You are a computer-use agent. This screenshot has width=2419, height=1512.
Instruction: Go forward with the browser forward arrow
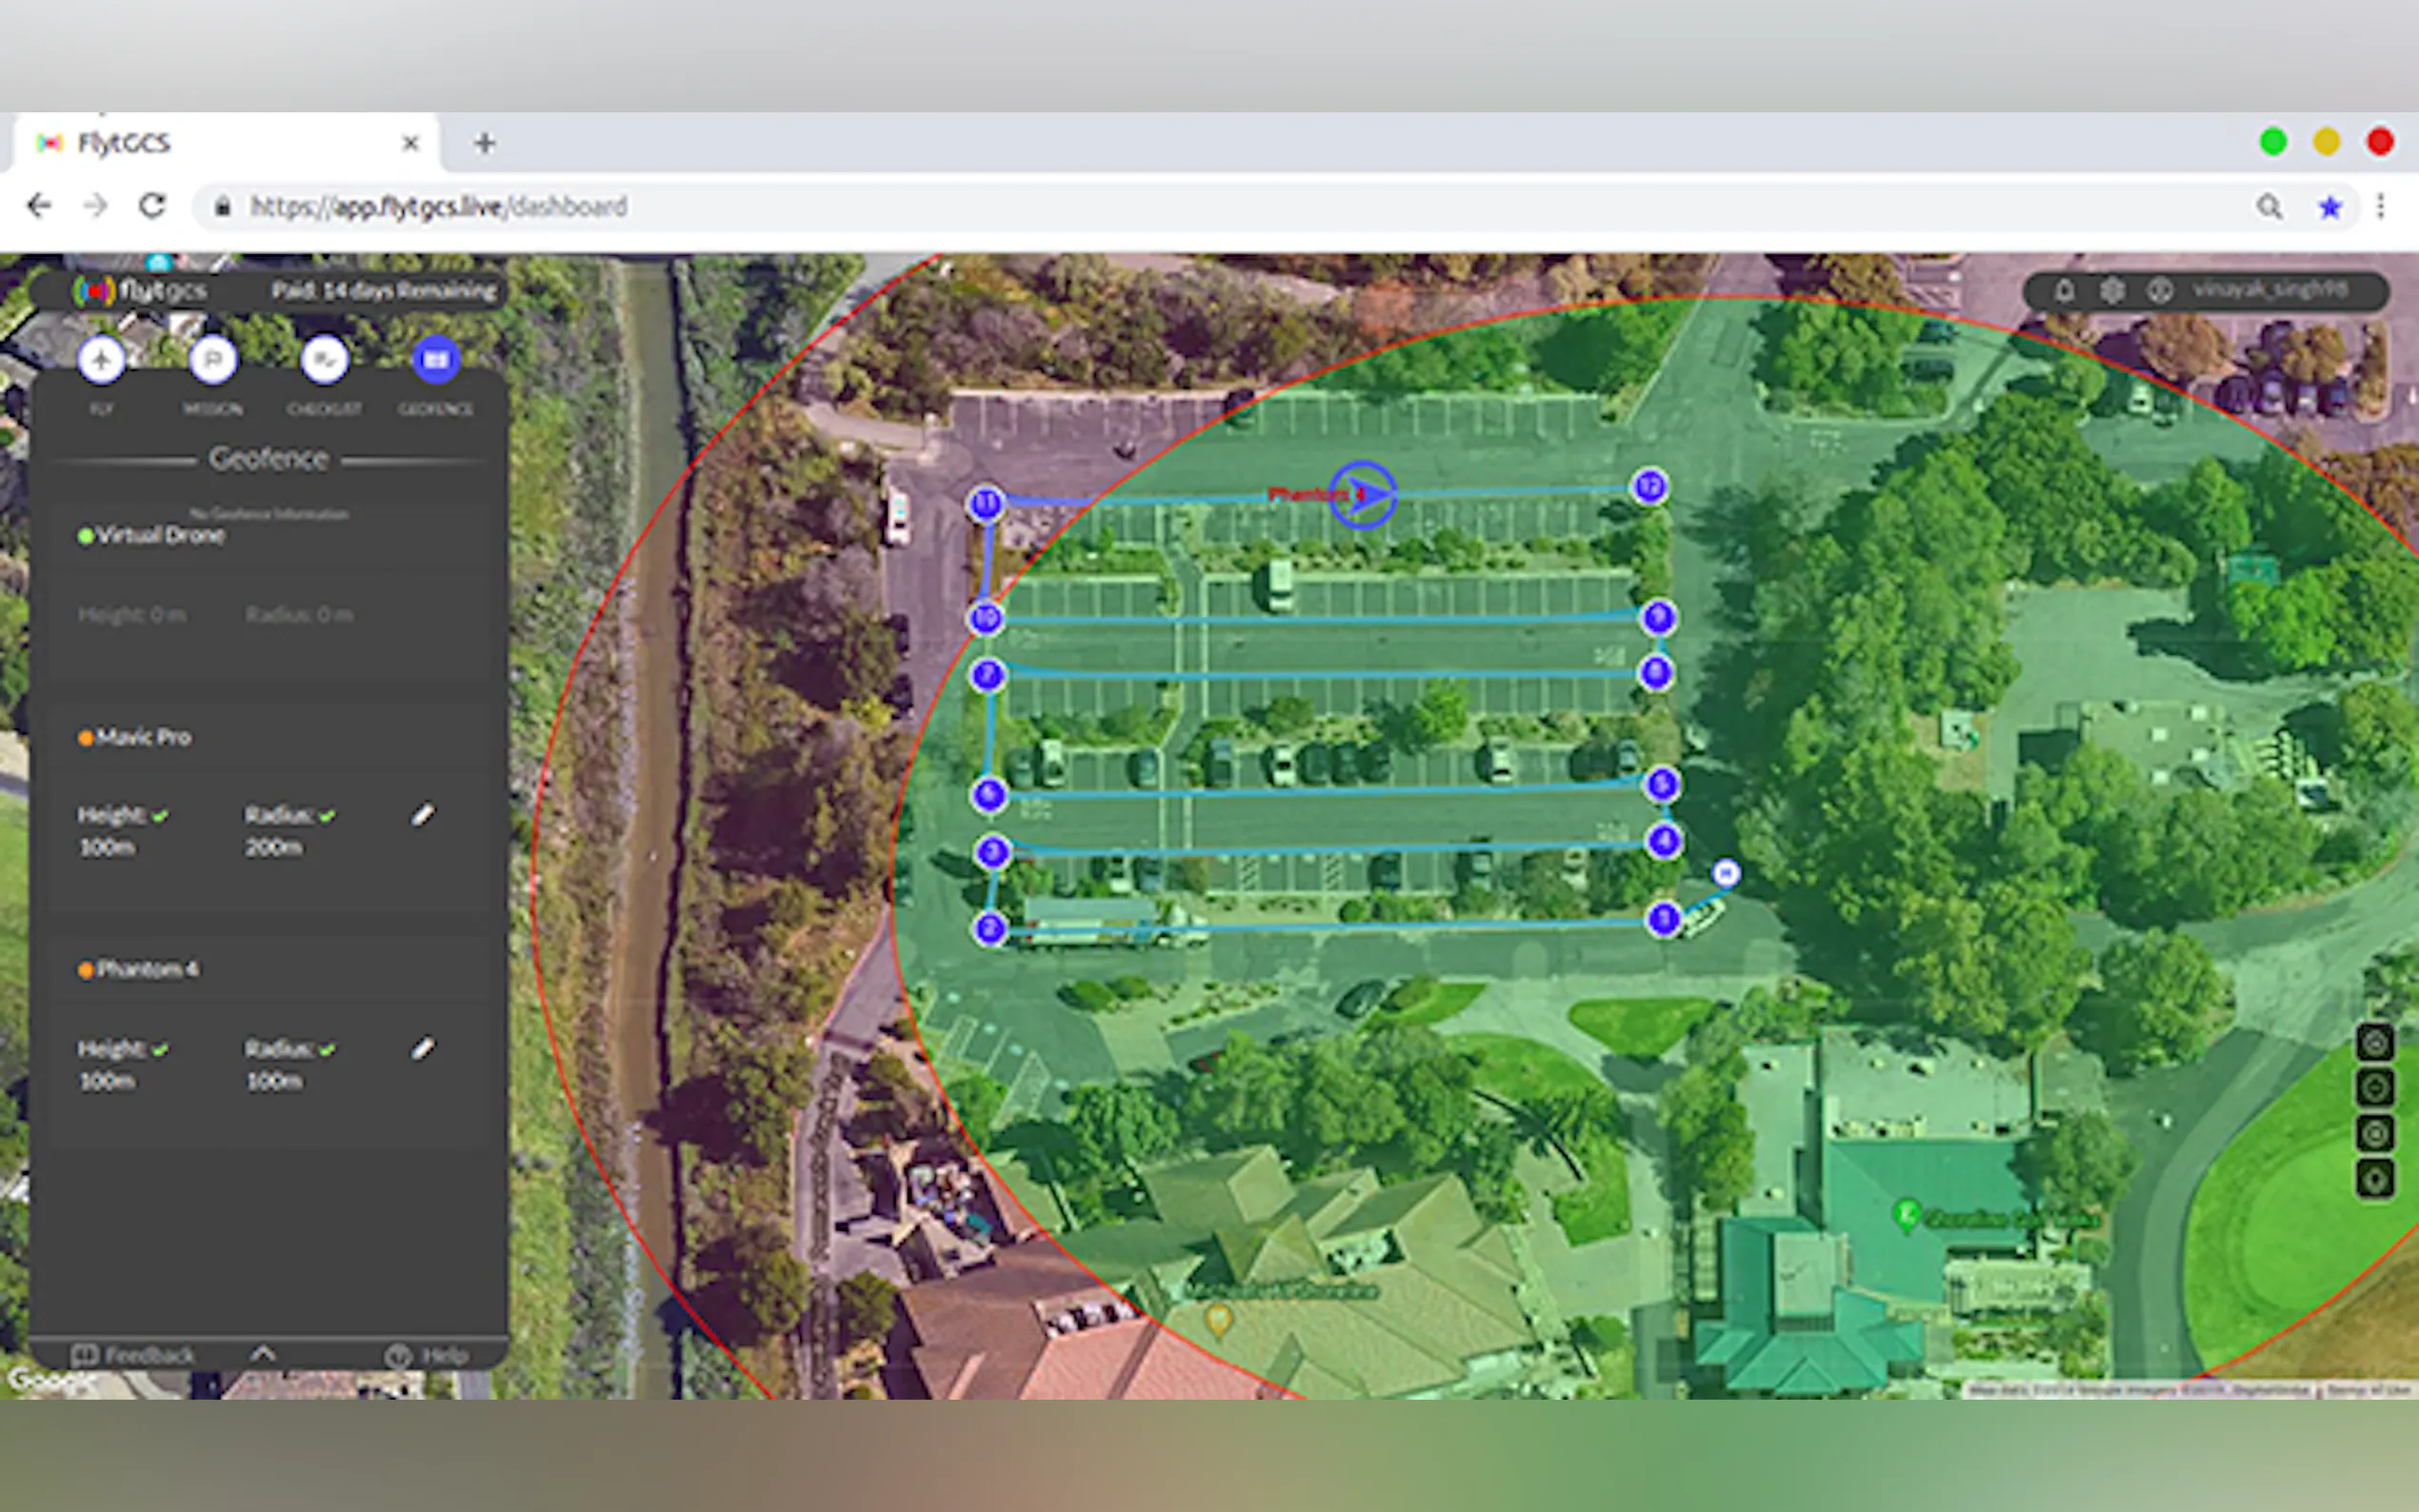(x=96, y=206)
